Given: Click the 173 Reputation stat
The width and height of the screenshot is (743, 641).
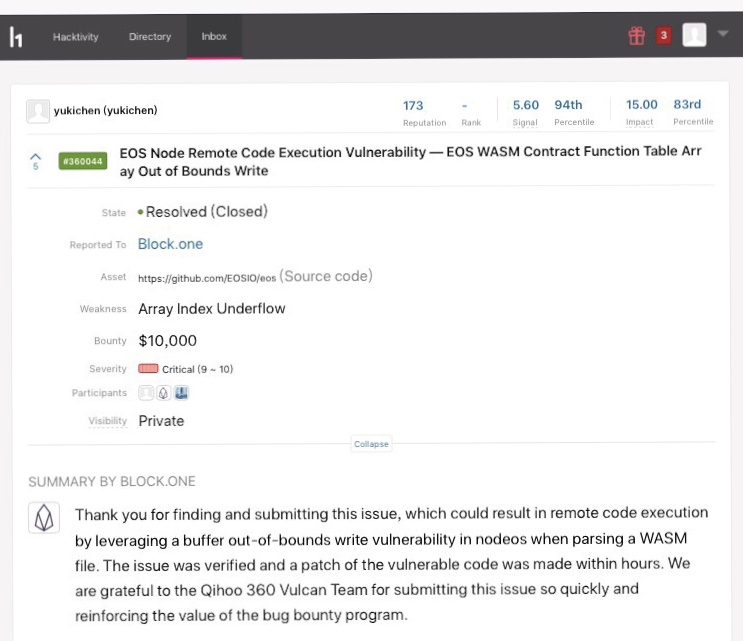Looking at the screenshot, I should pyautogui.click(x=413, y=105).
